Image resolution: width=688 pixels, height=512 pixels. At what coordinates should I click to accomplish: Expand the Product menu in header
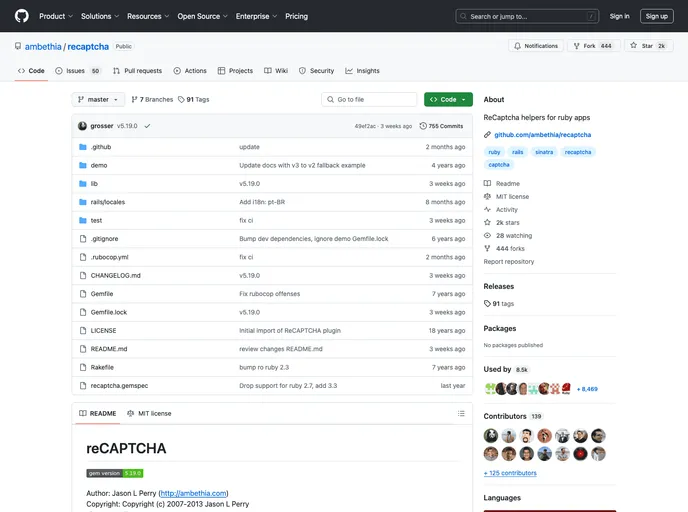[x=56, y=16]
